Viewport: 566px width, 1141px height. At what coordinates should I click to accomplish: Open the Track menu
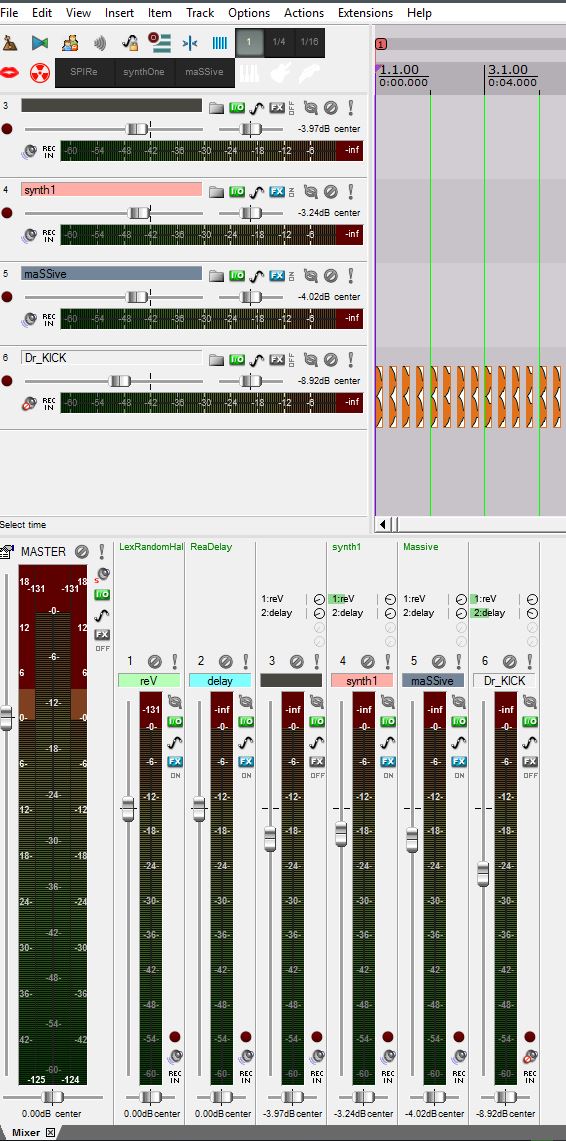point(200,12)
